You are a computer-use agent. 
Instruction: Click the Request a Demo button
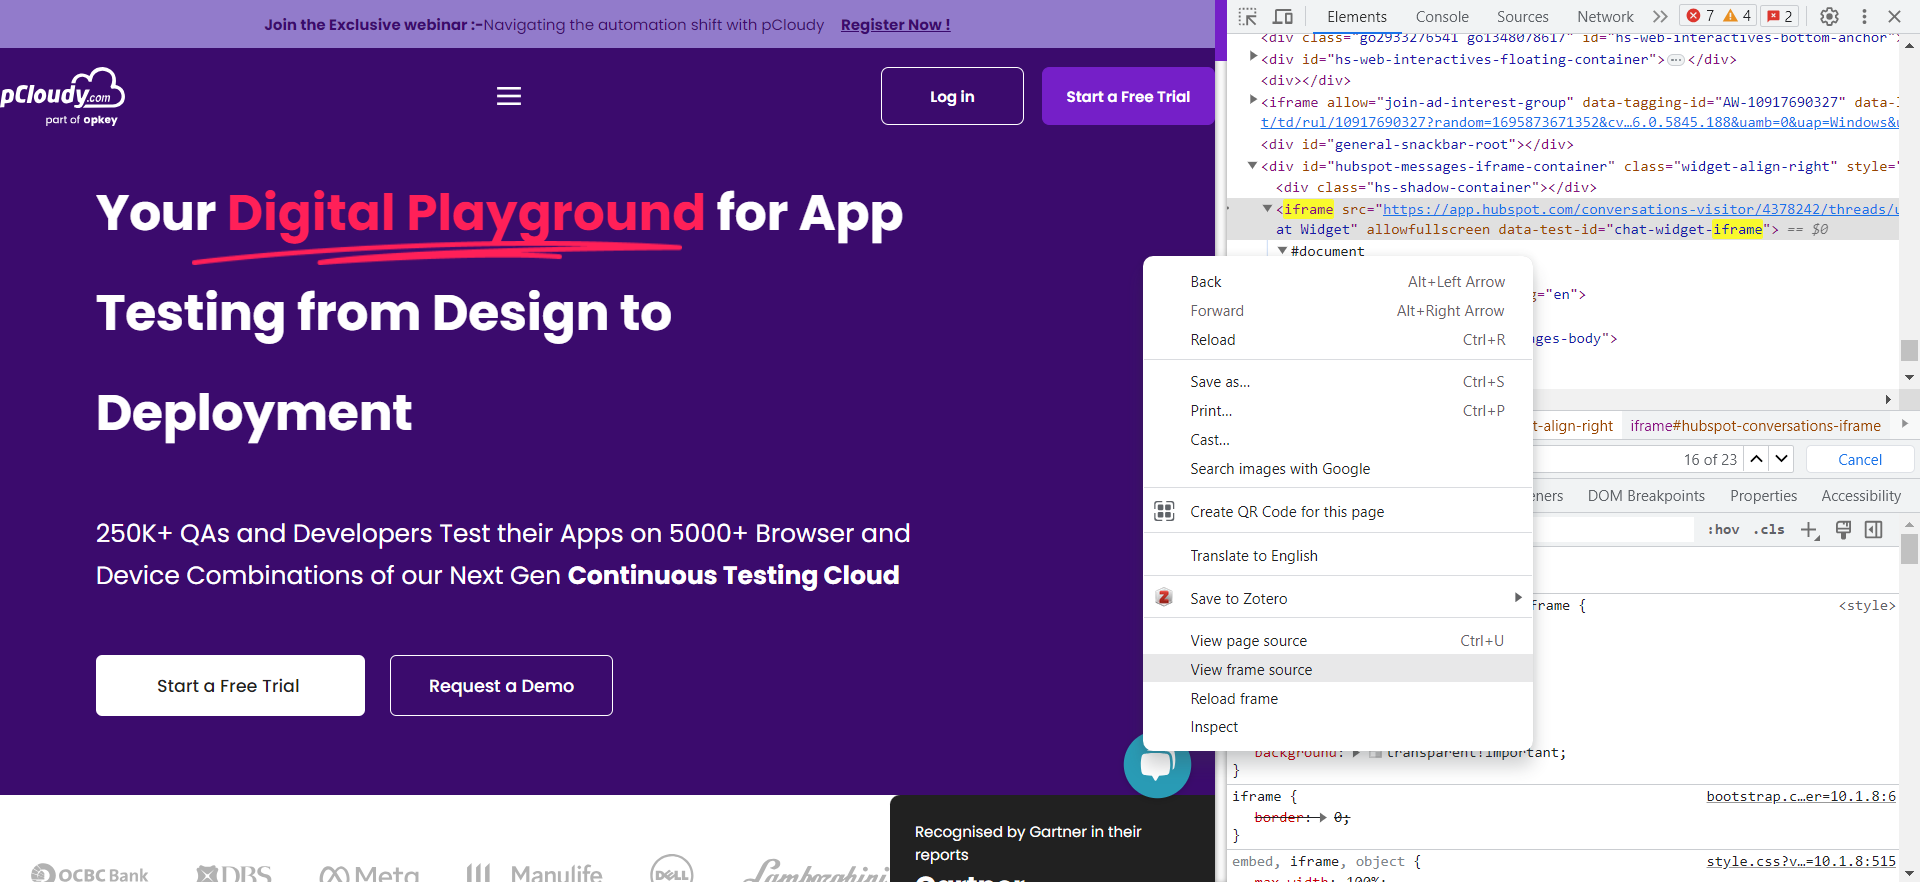click(501, 686)
